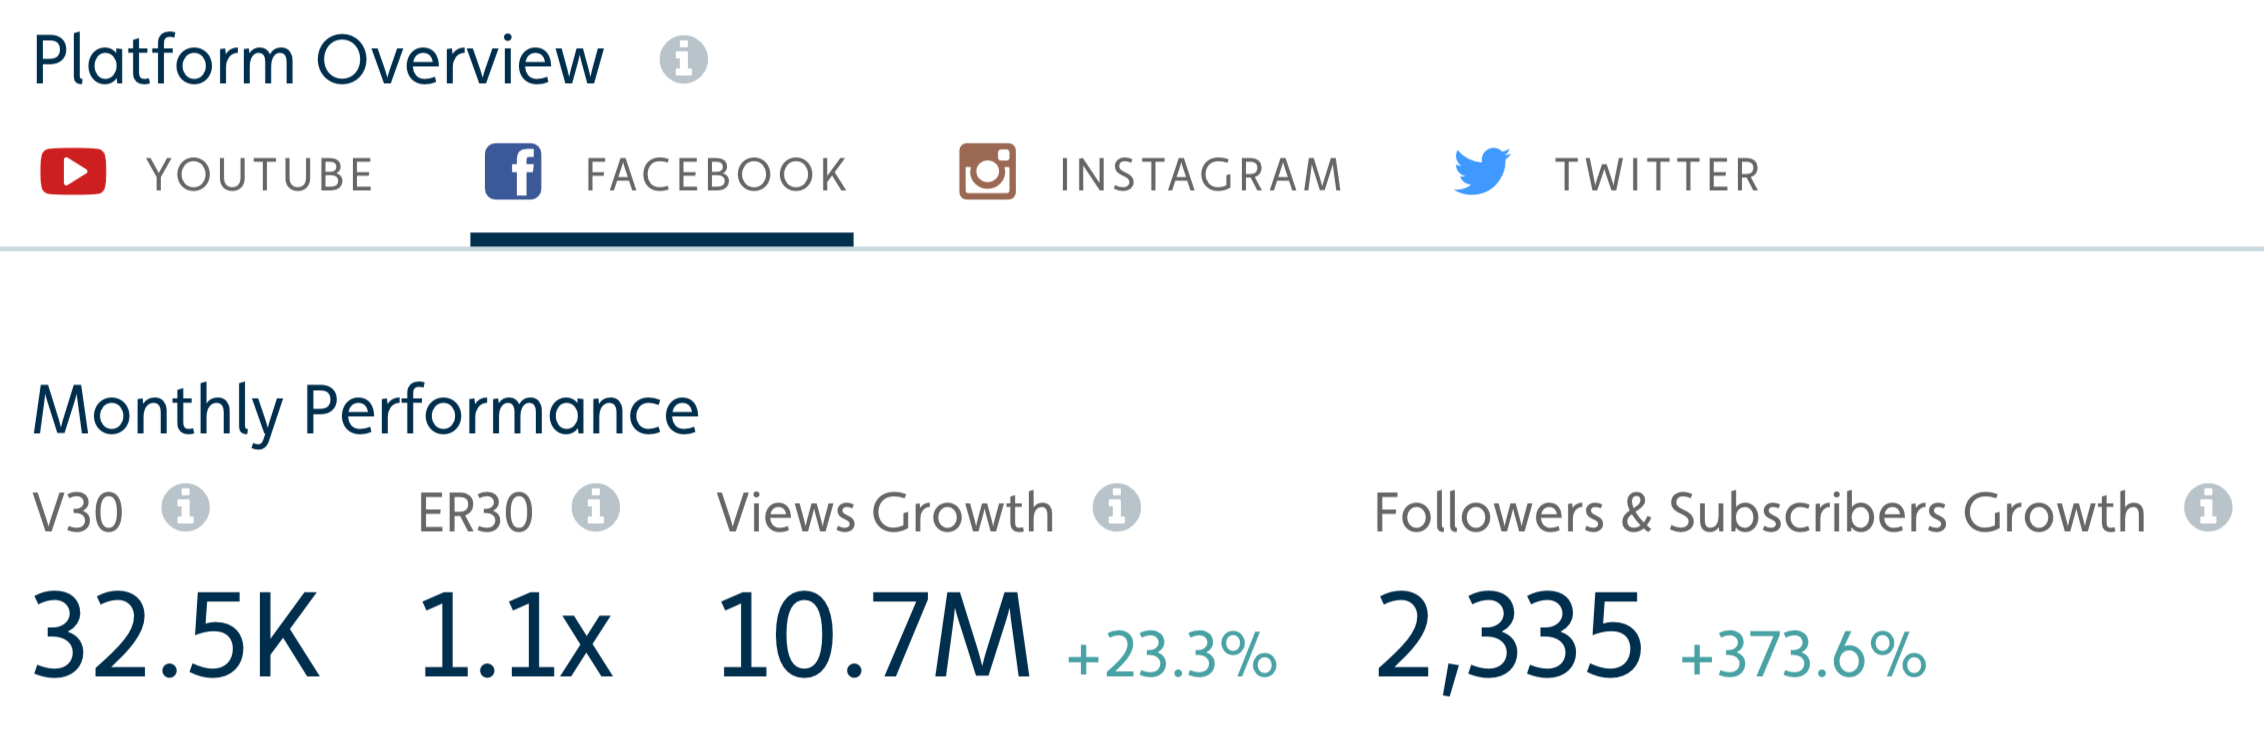2264x738 pixels.
Task: Click the Monthly Performance heading
Action: pos(366,412)
